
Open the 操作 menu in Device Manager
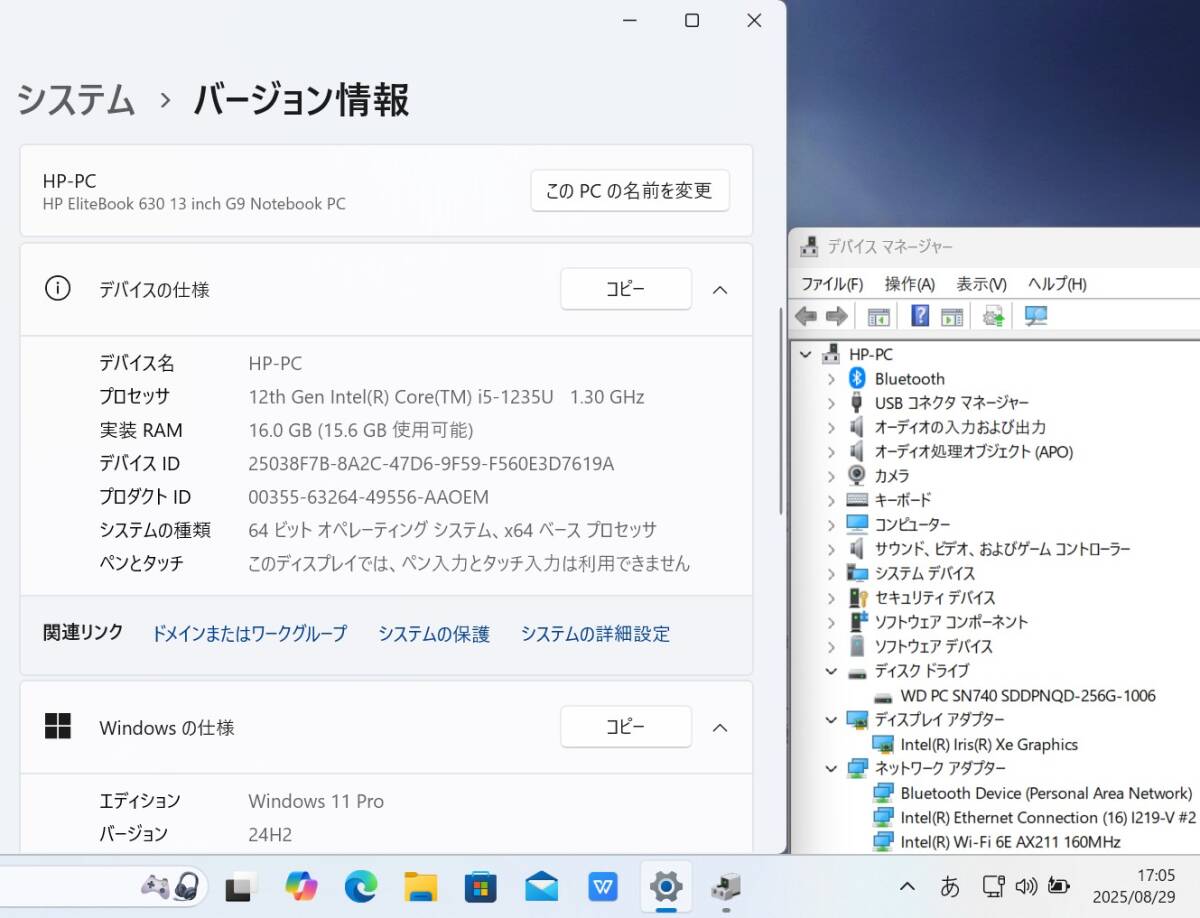(x=909, y=283)
